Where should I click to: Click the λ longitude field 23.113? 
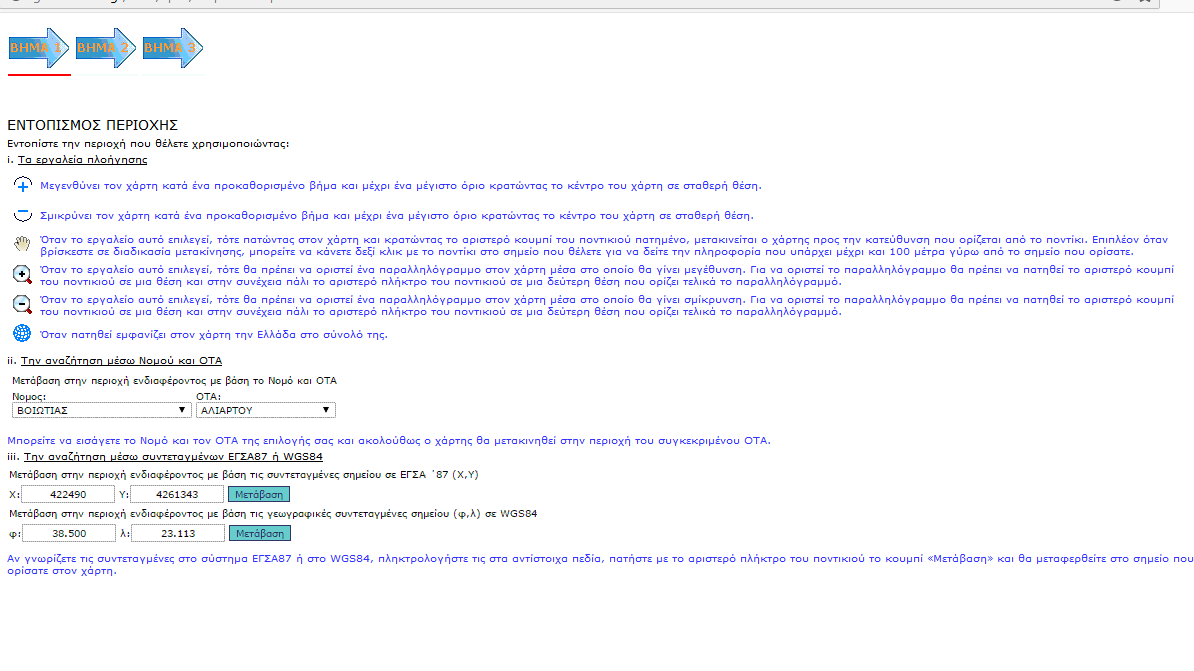pos(177,533)
